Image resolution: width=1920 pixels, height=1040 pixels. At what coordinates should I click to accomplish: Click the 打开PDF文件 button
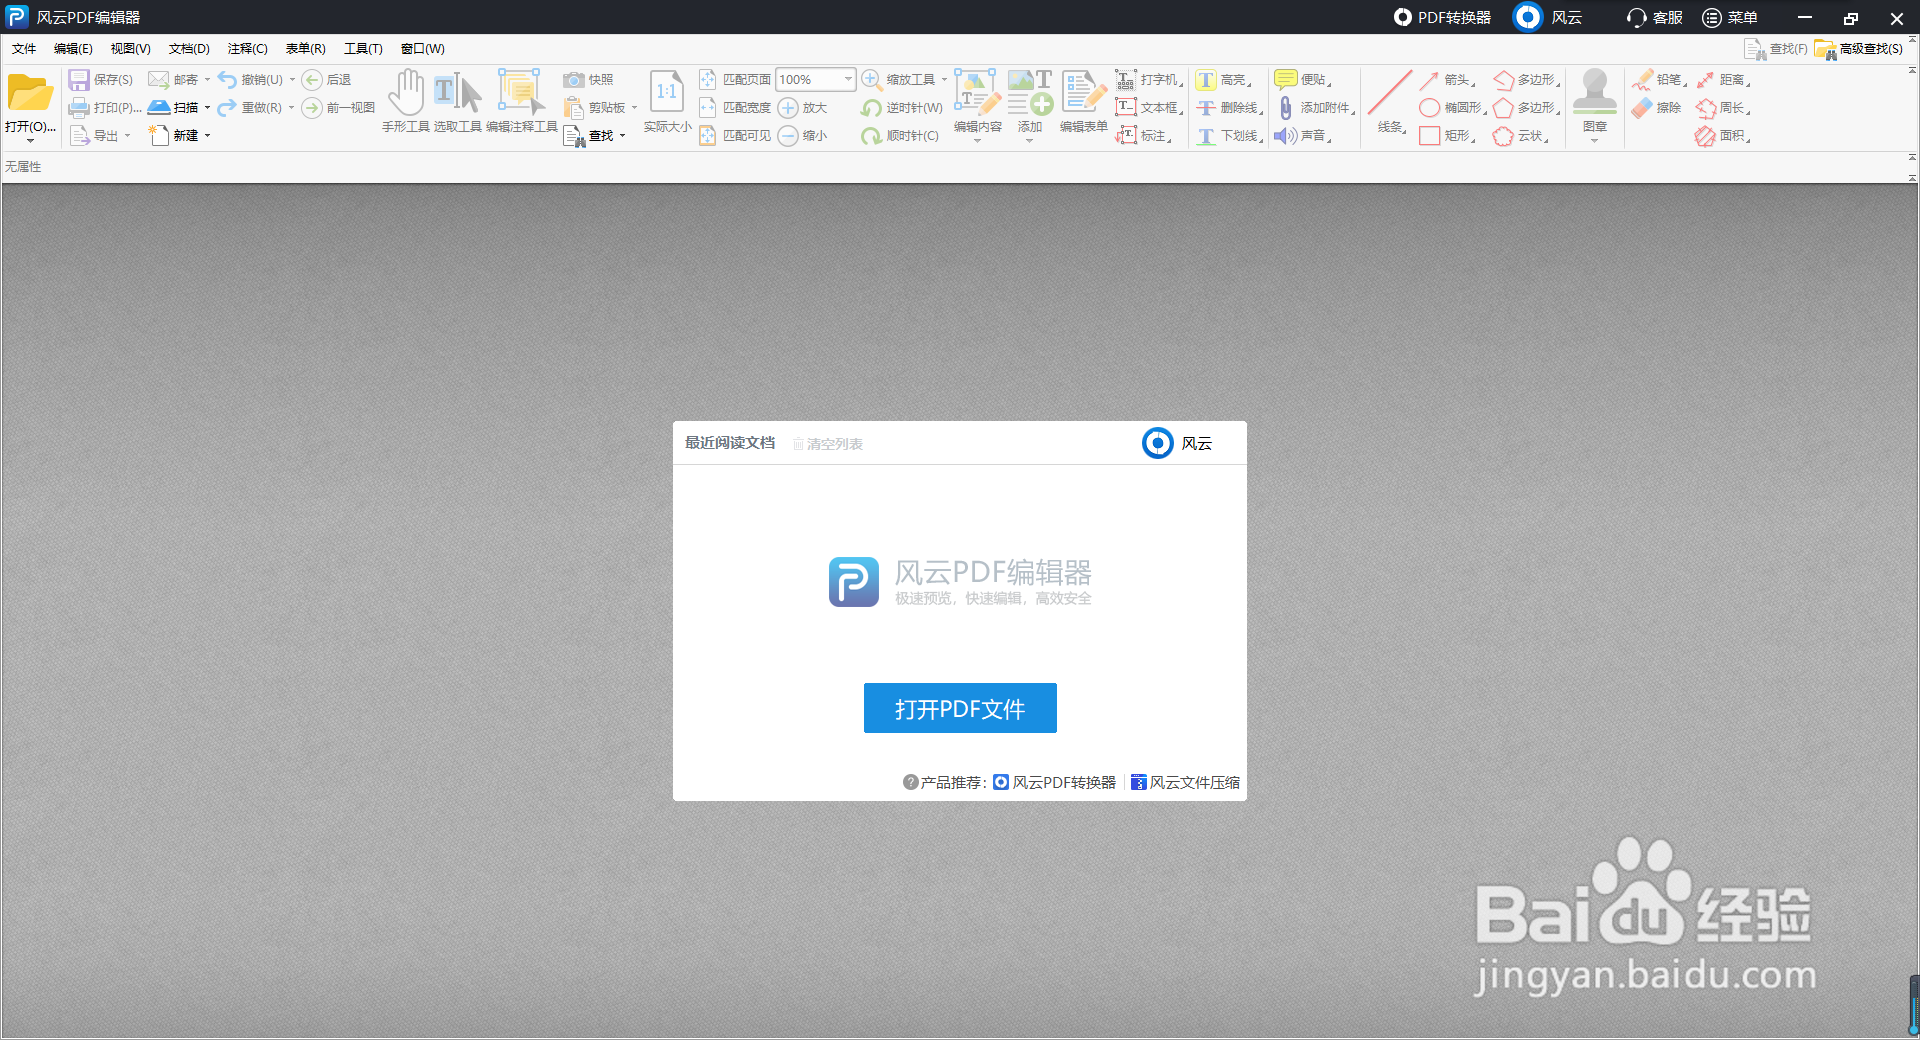(x=960, y=708)
